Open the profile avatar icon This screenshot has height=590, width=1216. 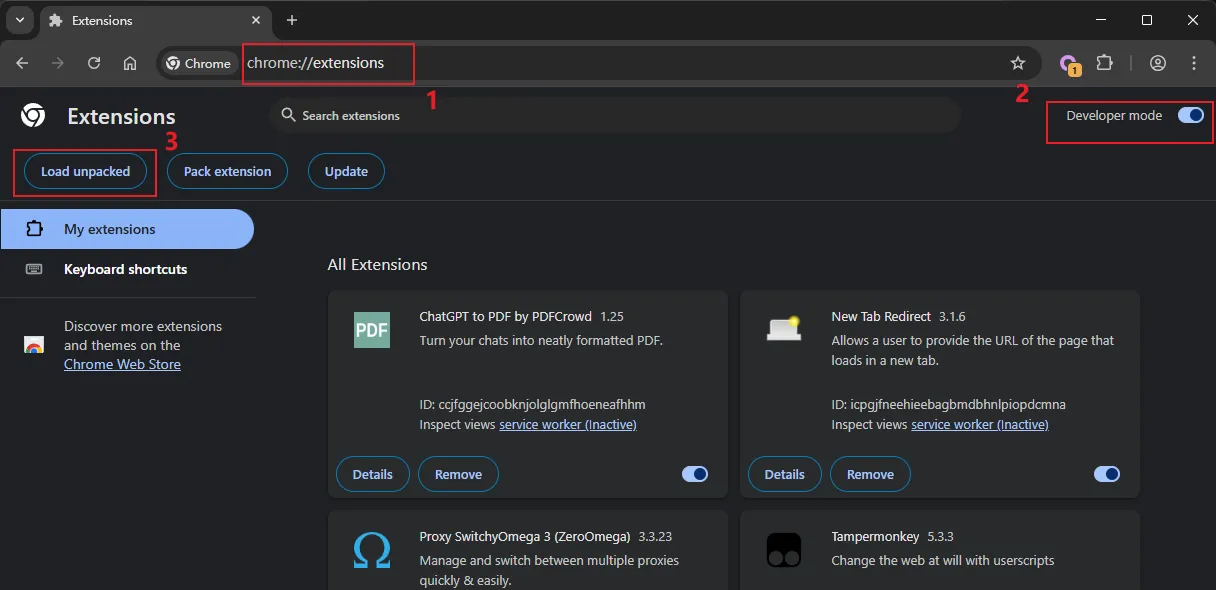click(1158, 63)
